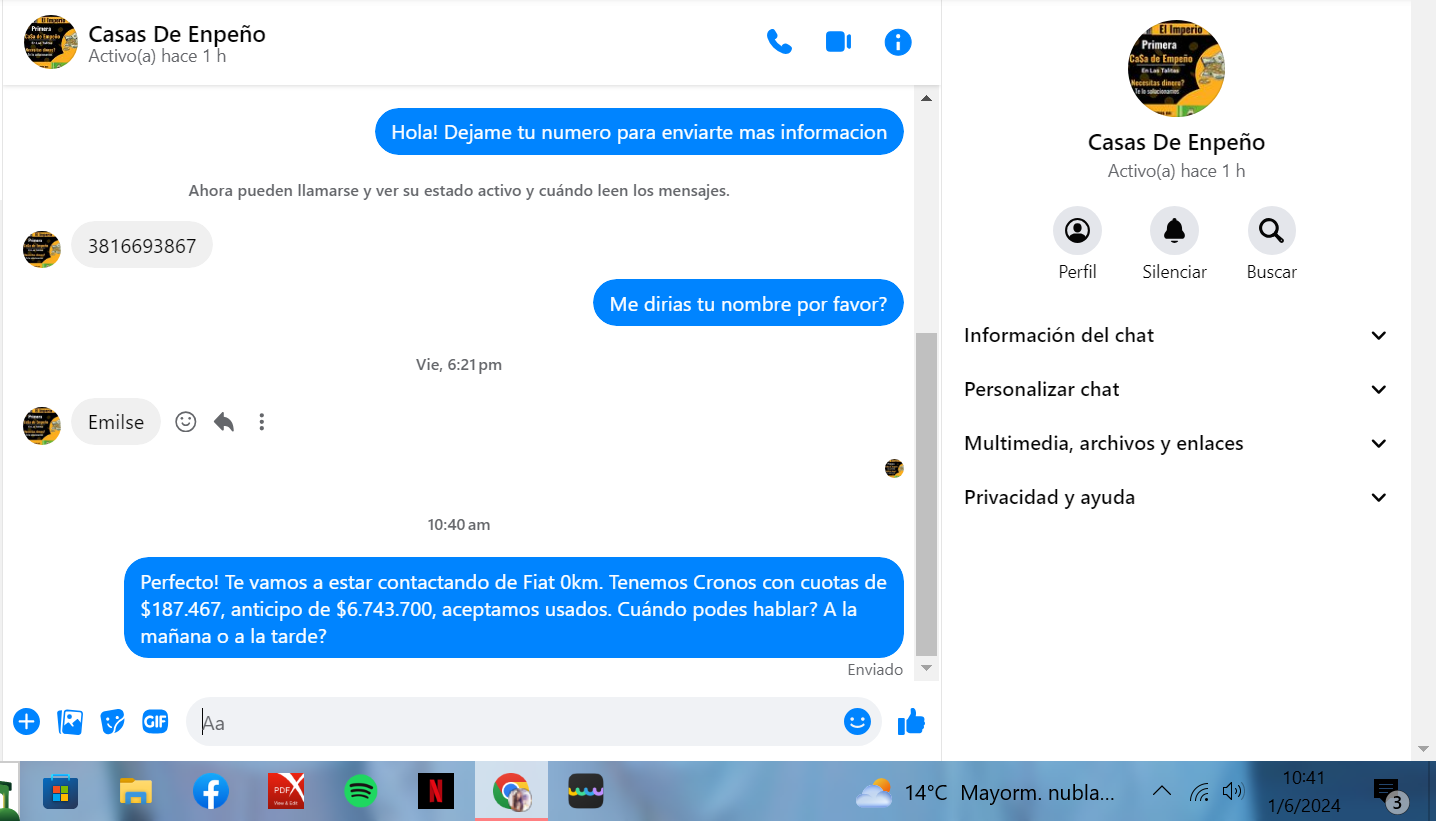Click the Fiat 0km Cronos offer message
The height and width of the screenshot is (821, 1436).
(x=514, y=608)
